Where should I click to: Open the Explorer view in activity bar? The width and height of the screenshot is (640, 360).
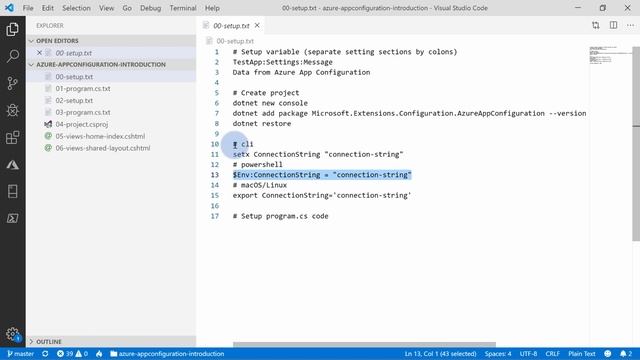pos(12,29)
